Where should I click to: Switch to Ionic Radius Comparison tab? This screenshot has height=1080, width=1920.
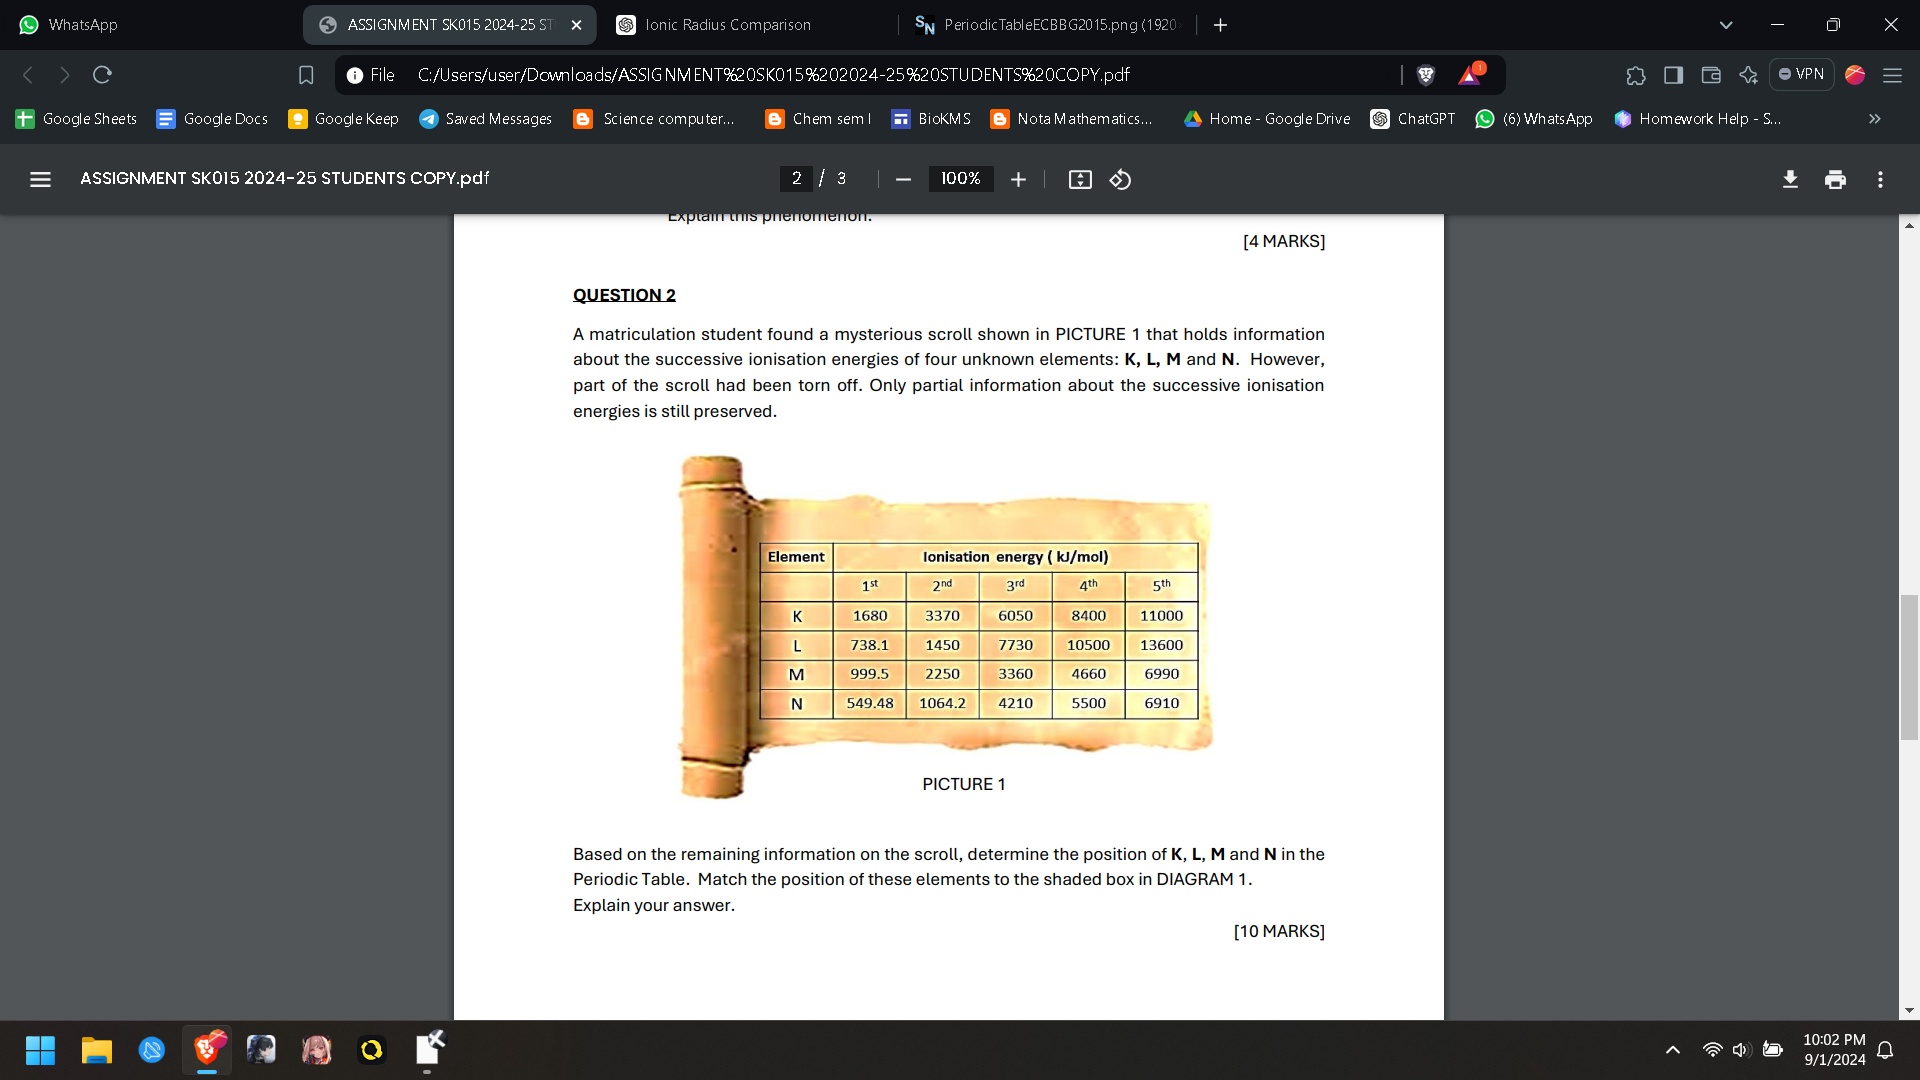[725, 24]
